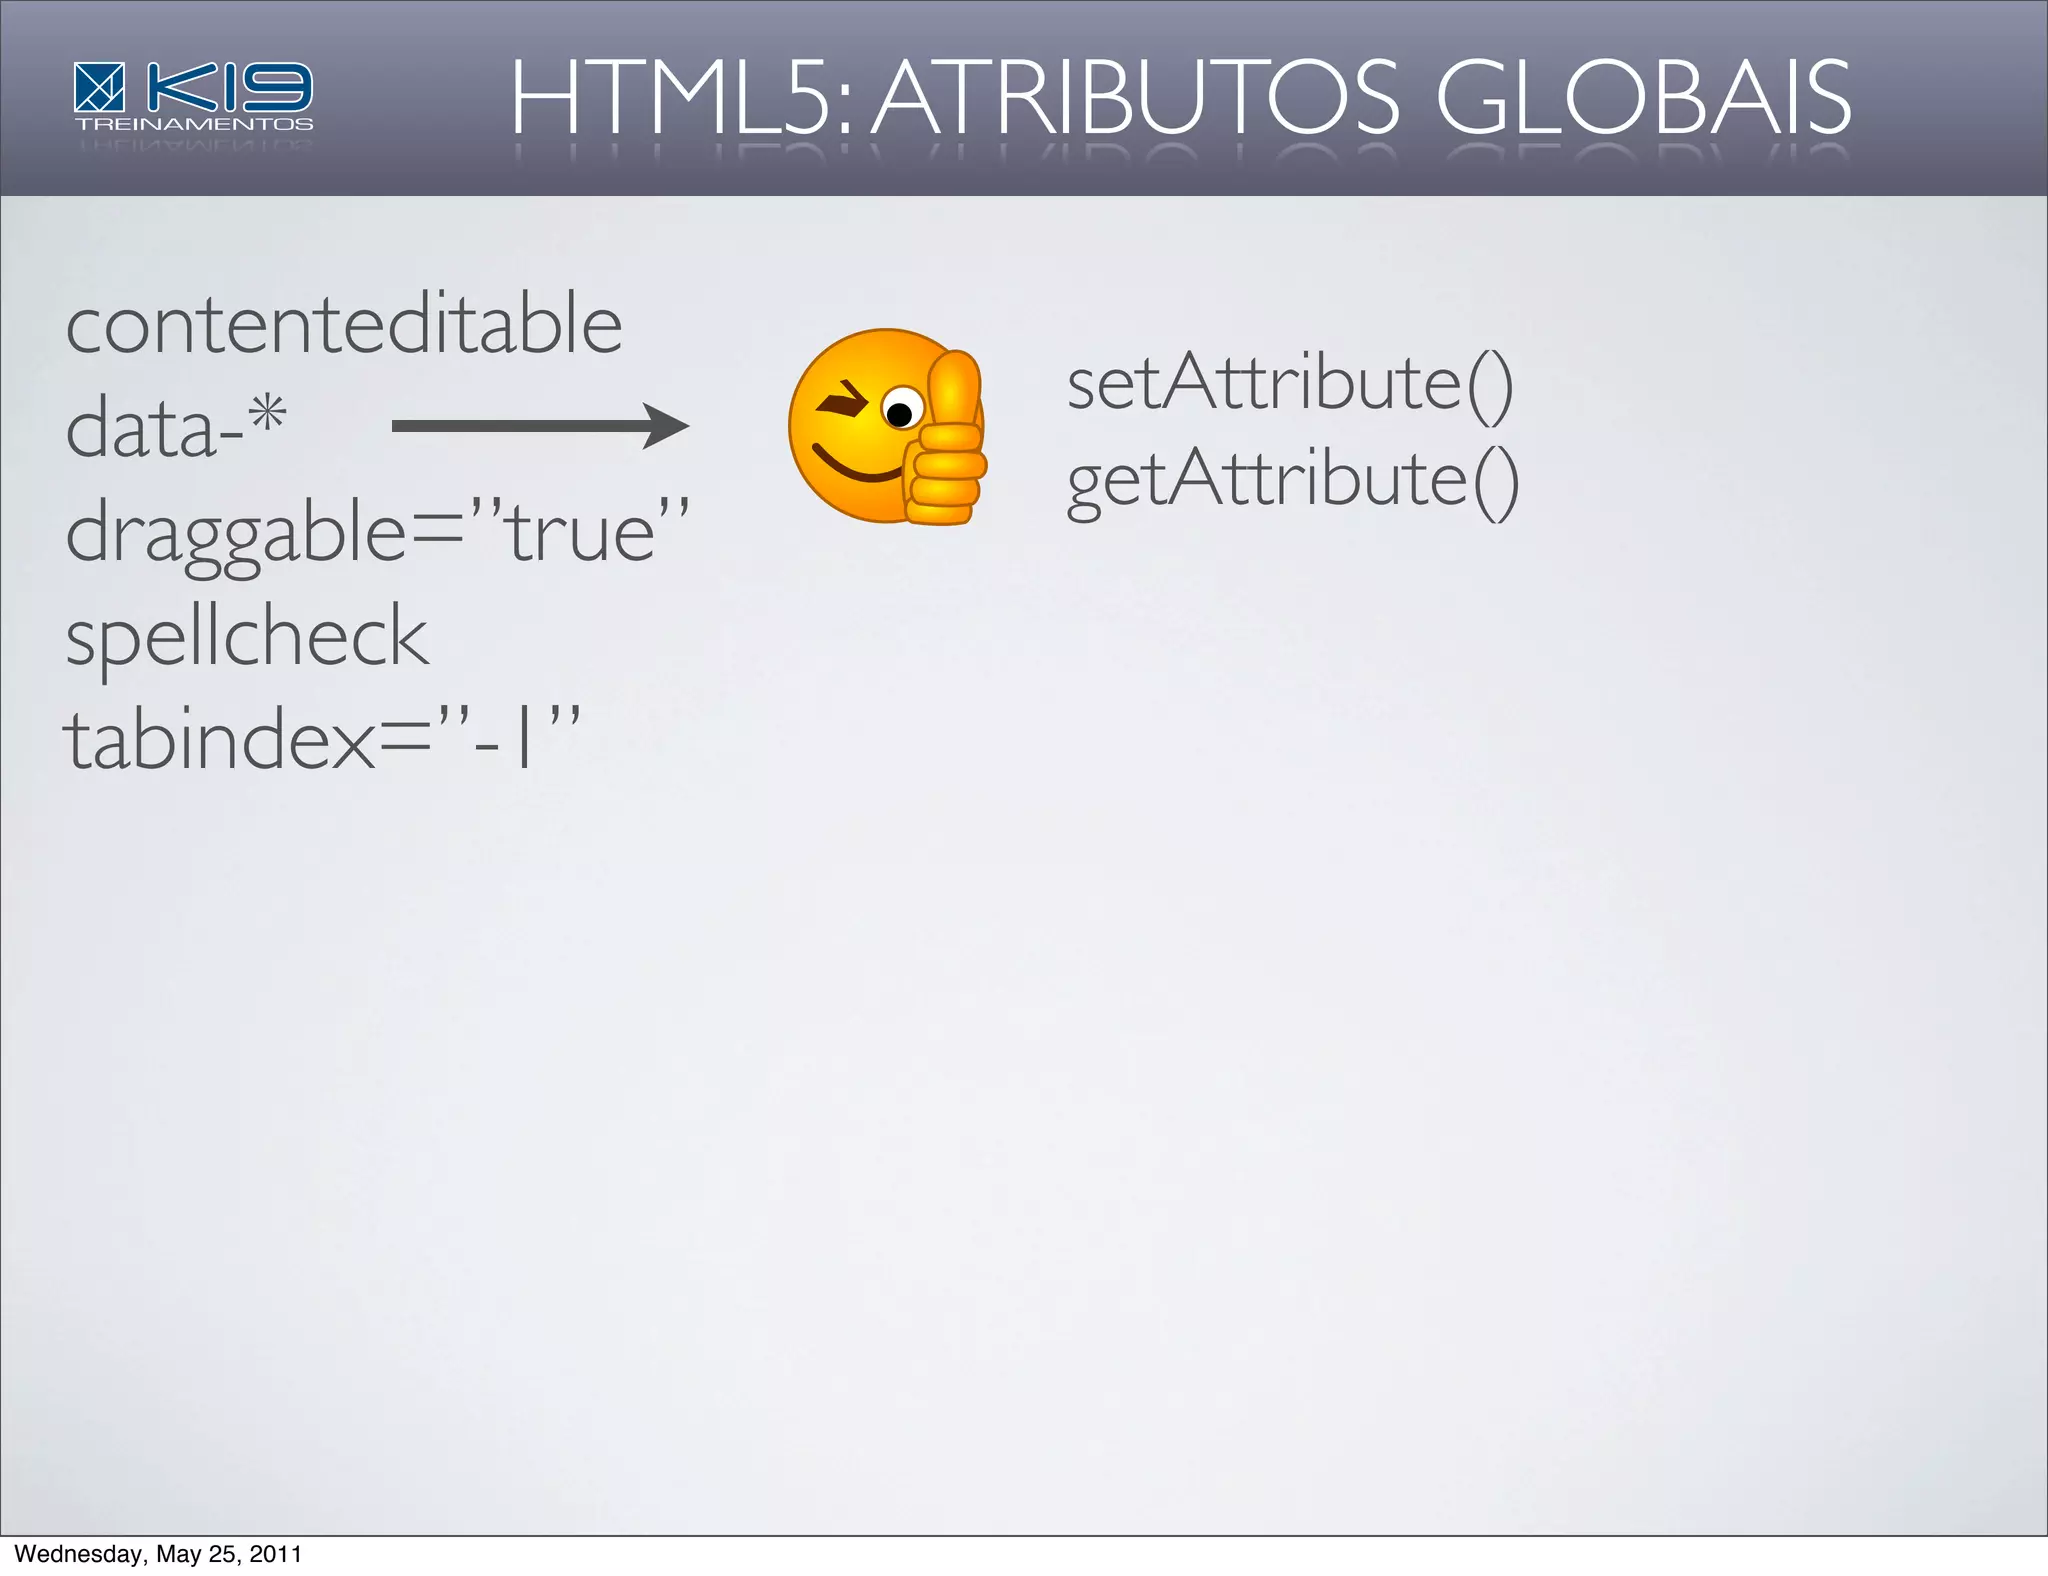Click the 'getAttribute()' text
2048x1576 pixels.
pyautogui.click(x=1293, y=482)
